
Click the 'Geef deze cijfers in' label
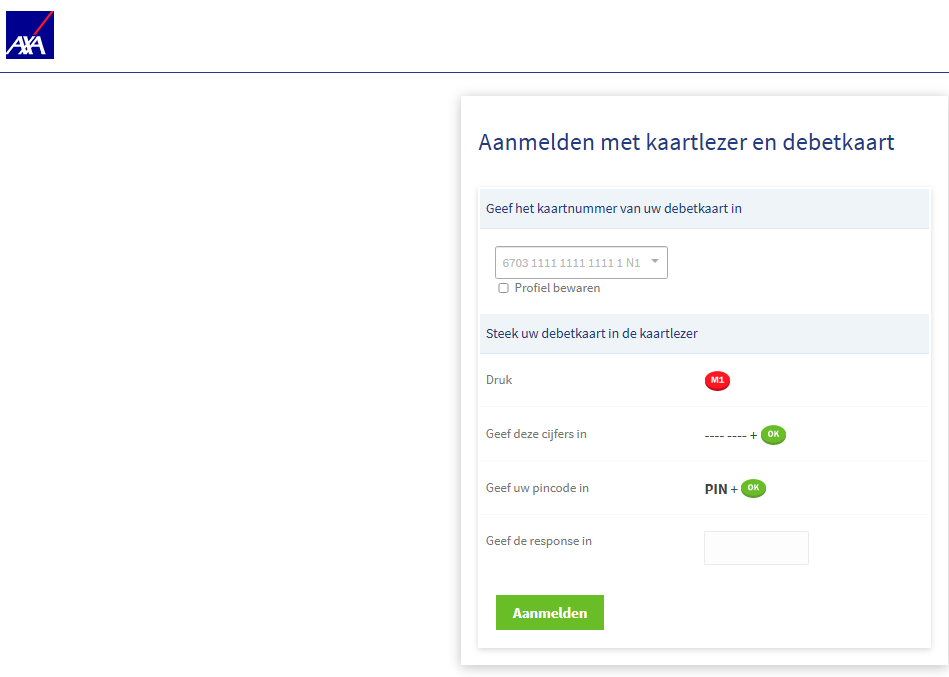click(x=535, y=434)
